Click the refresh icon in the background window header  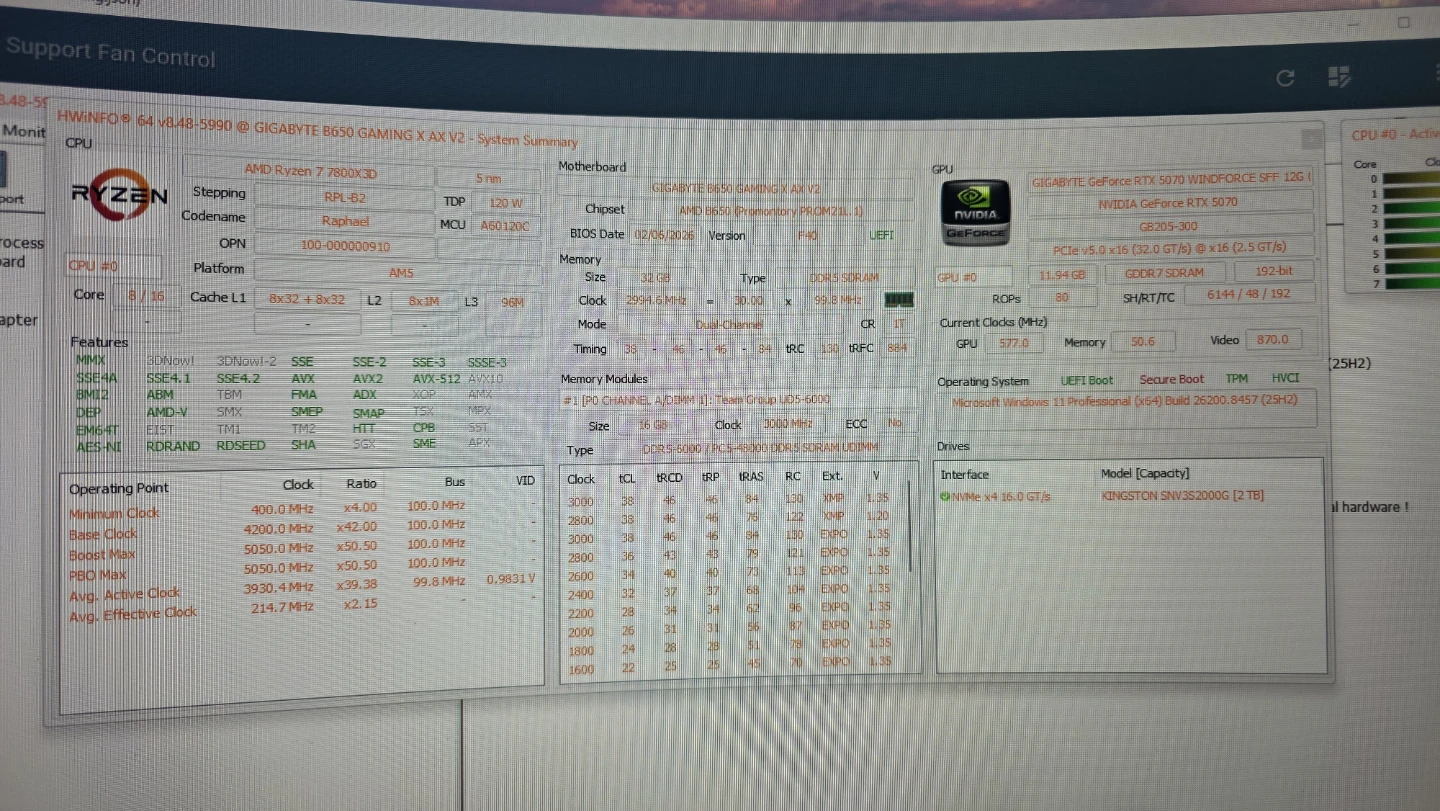(x=1286, y=78)
